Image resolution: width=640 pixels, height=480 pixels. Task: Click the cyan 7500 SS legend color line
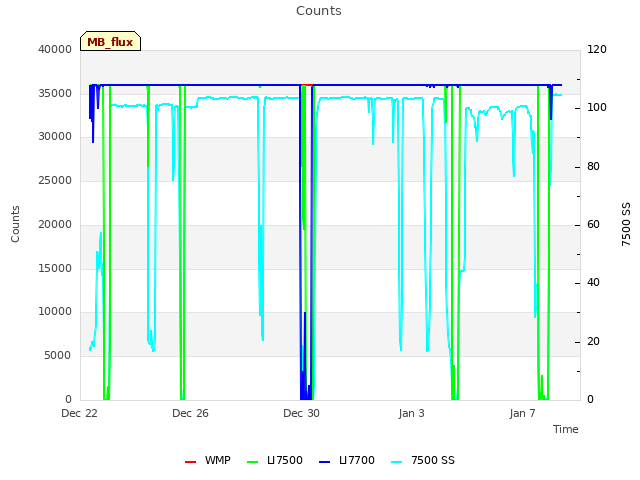397,462
